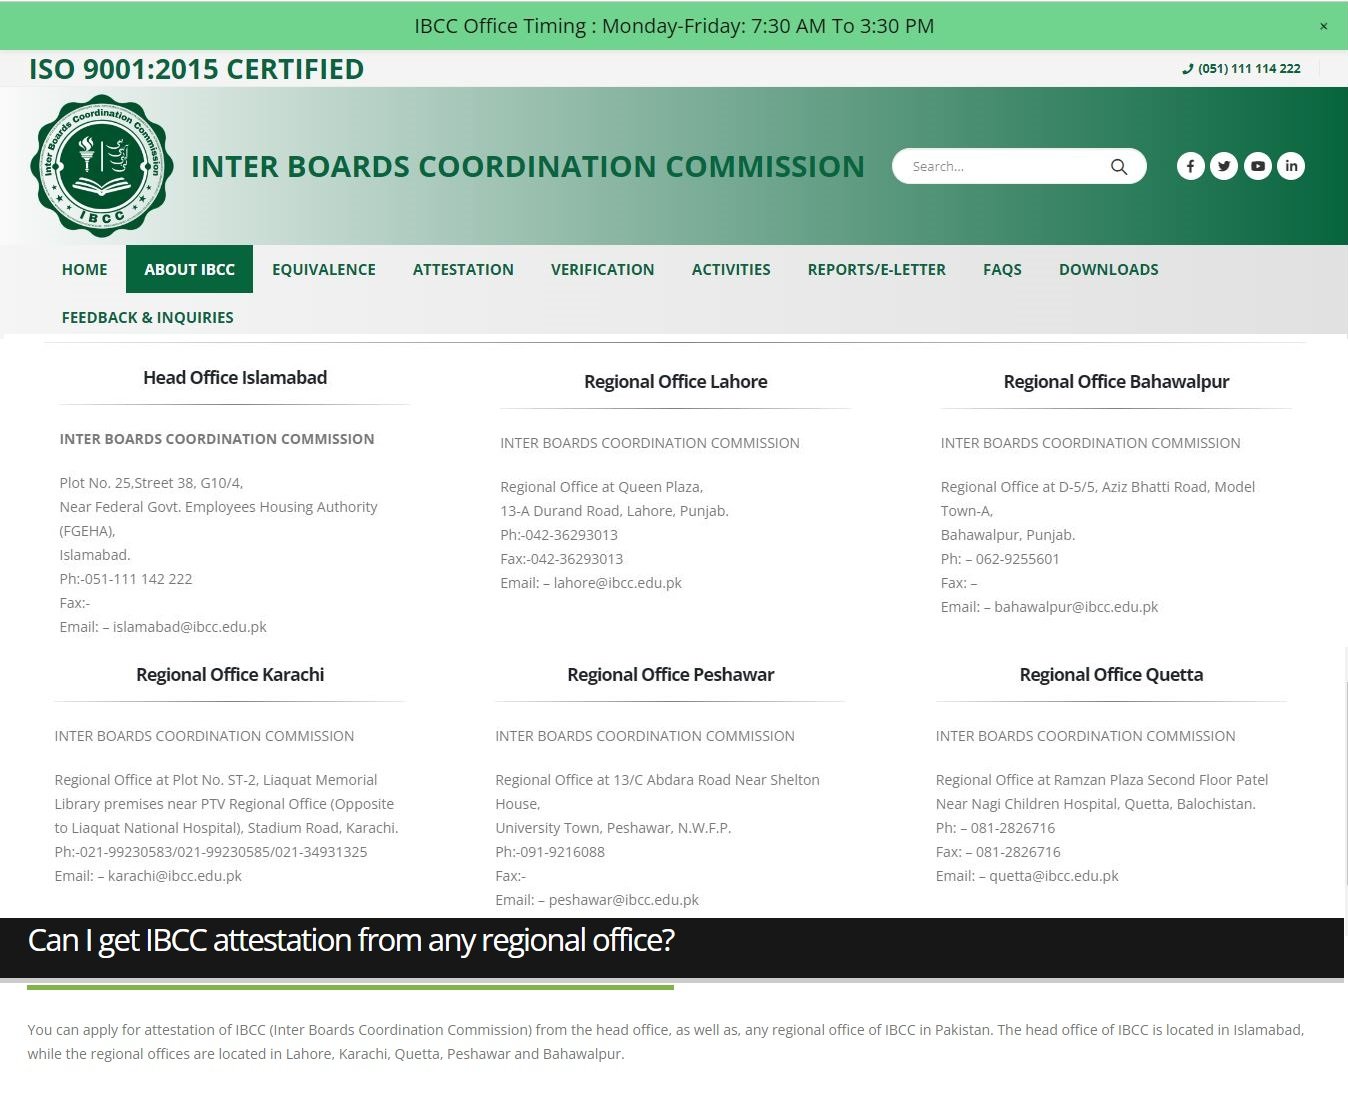Open the LinkedIn icon
This screenshot has height=1094, width=1348.
pos(1291,166)
